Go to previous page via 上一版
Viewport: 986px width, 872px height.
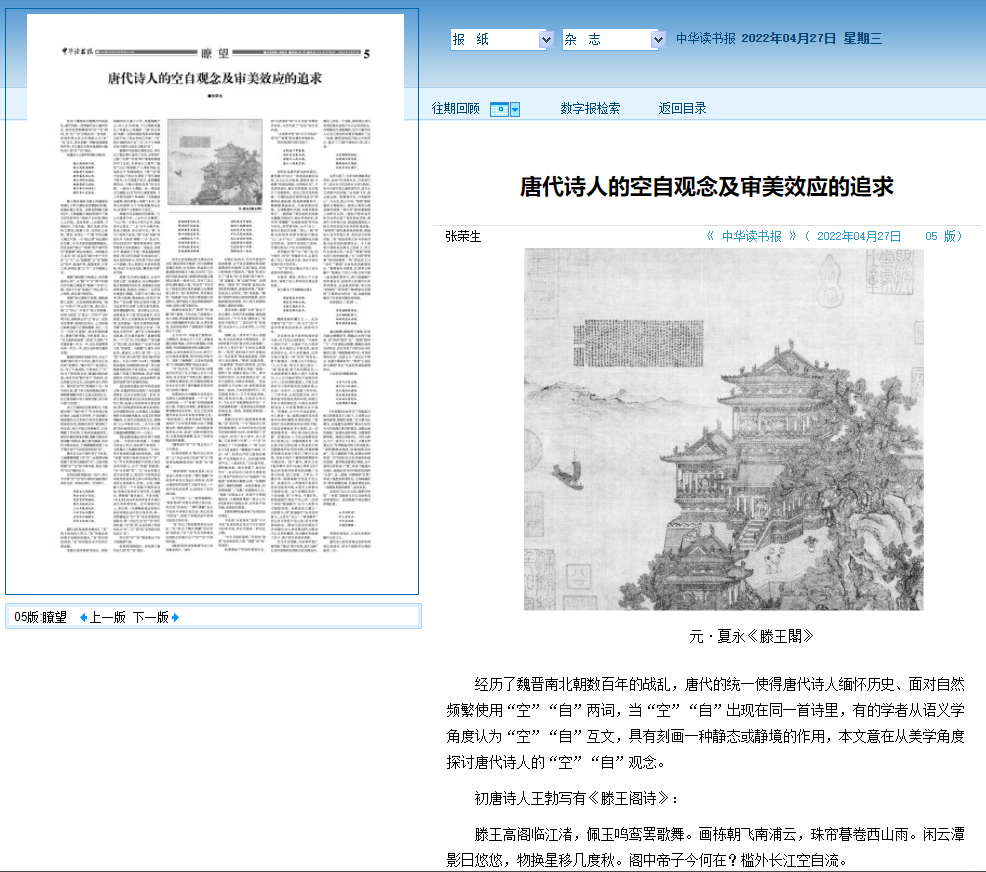coord(108,617)
